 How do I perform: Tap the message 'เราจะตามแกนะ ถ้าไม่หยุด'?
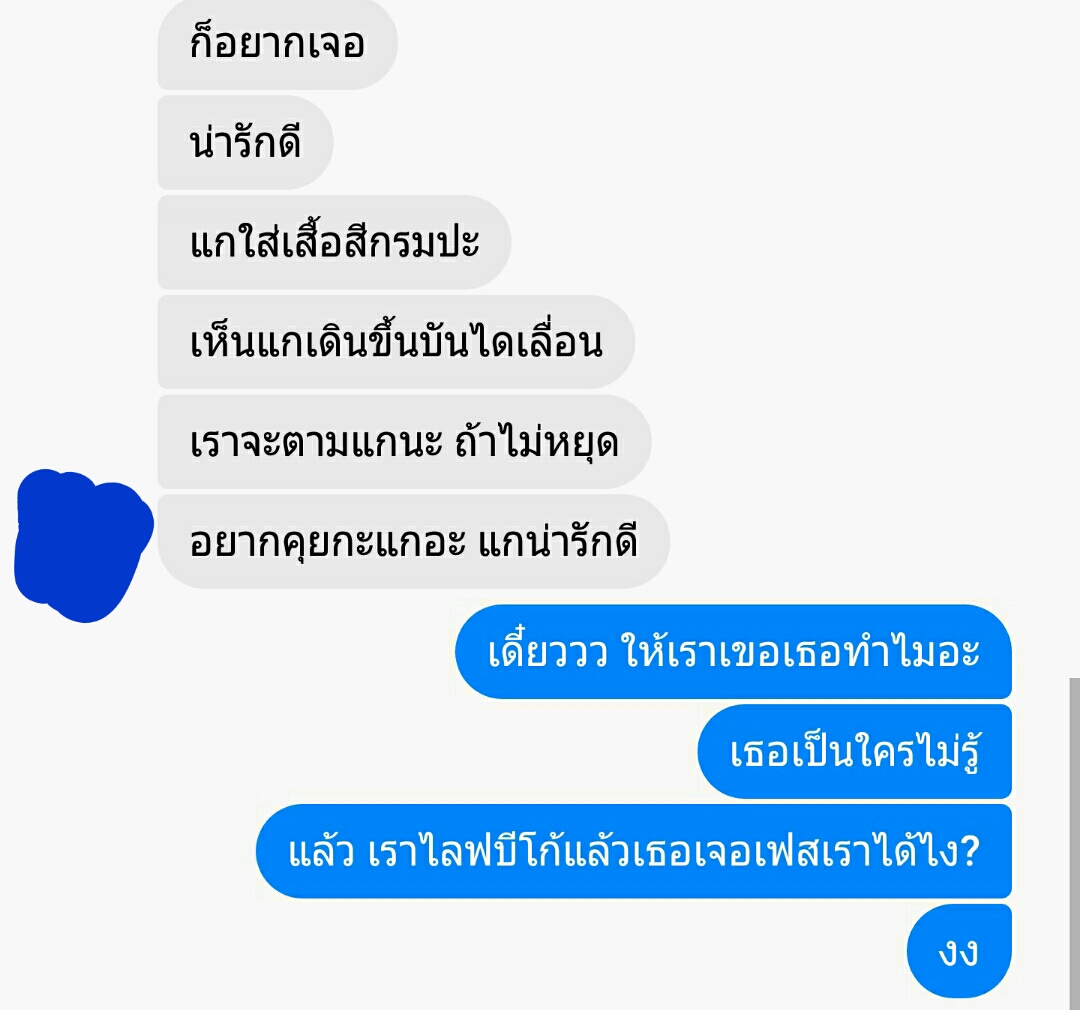click(x=404, y=442)
